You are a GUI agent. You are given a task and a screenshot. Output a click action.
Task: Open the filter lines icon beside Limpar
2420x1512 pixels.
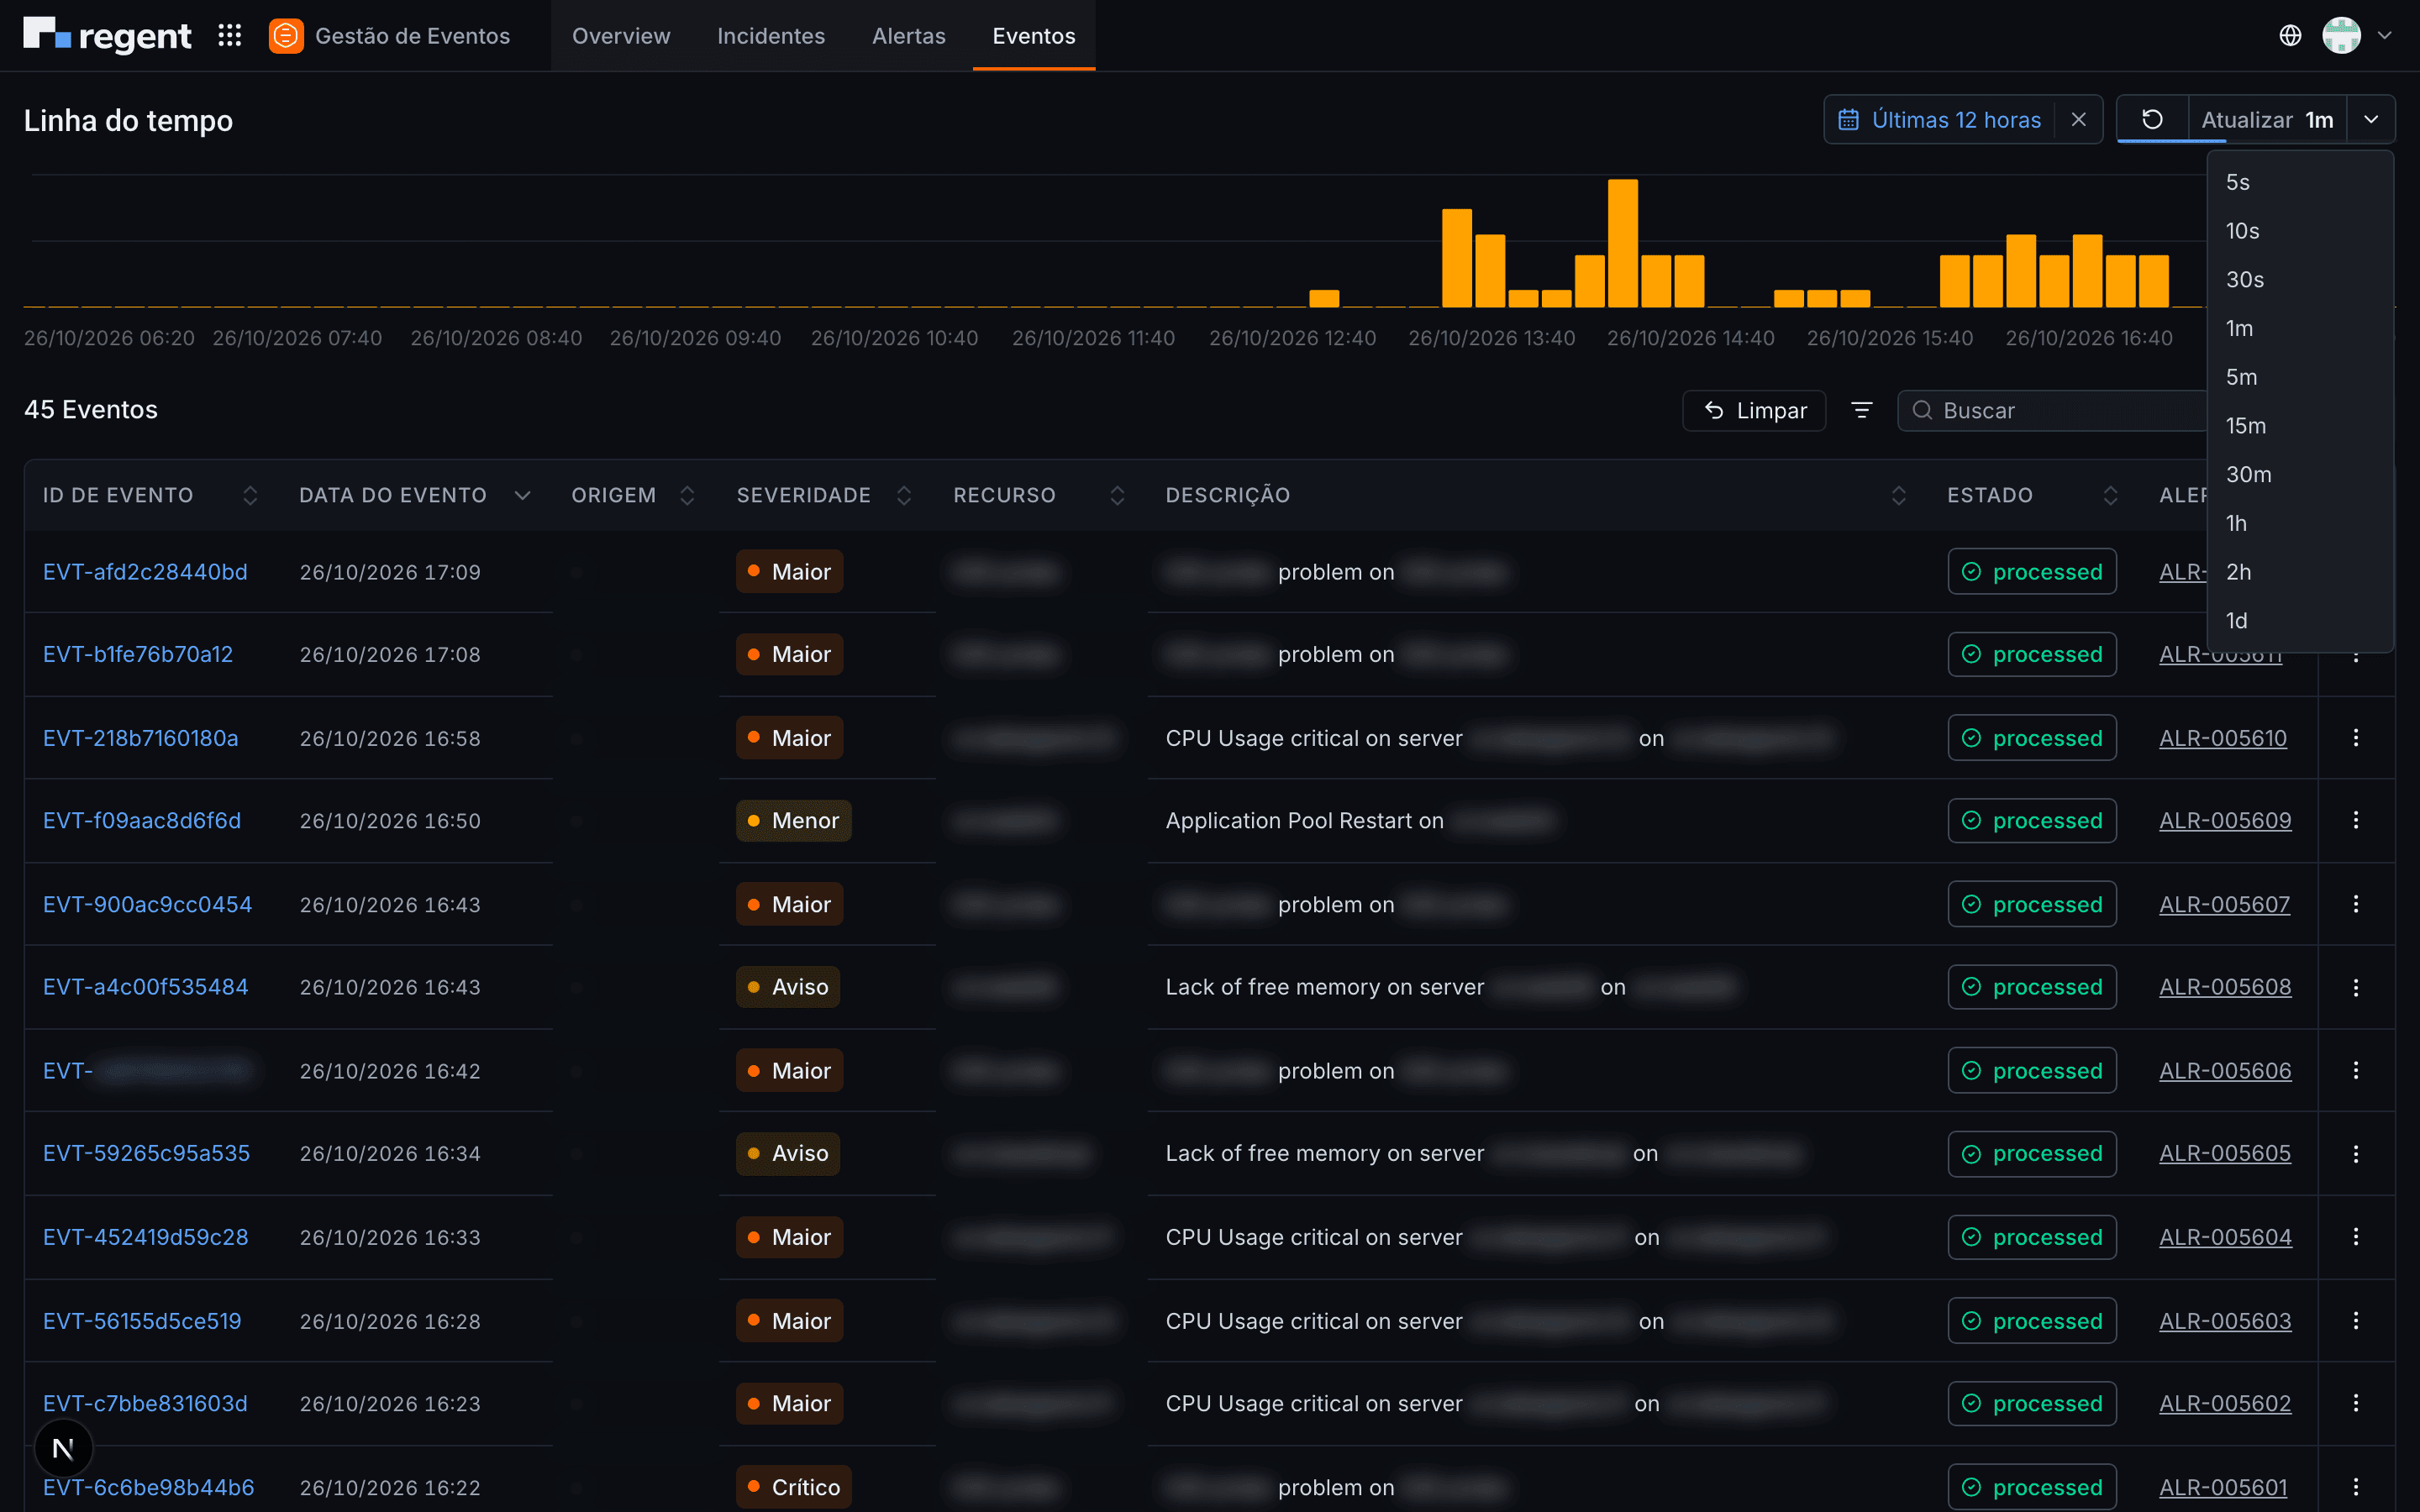coord(1861,410)
